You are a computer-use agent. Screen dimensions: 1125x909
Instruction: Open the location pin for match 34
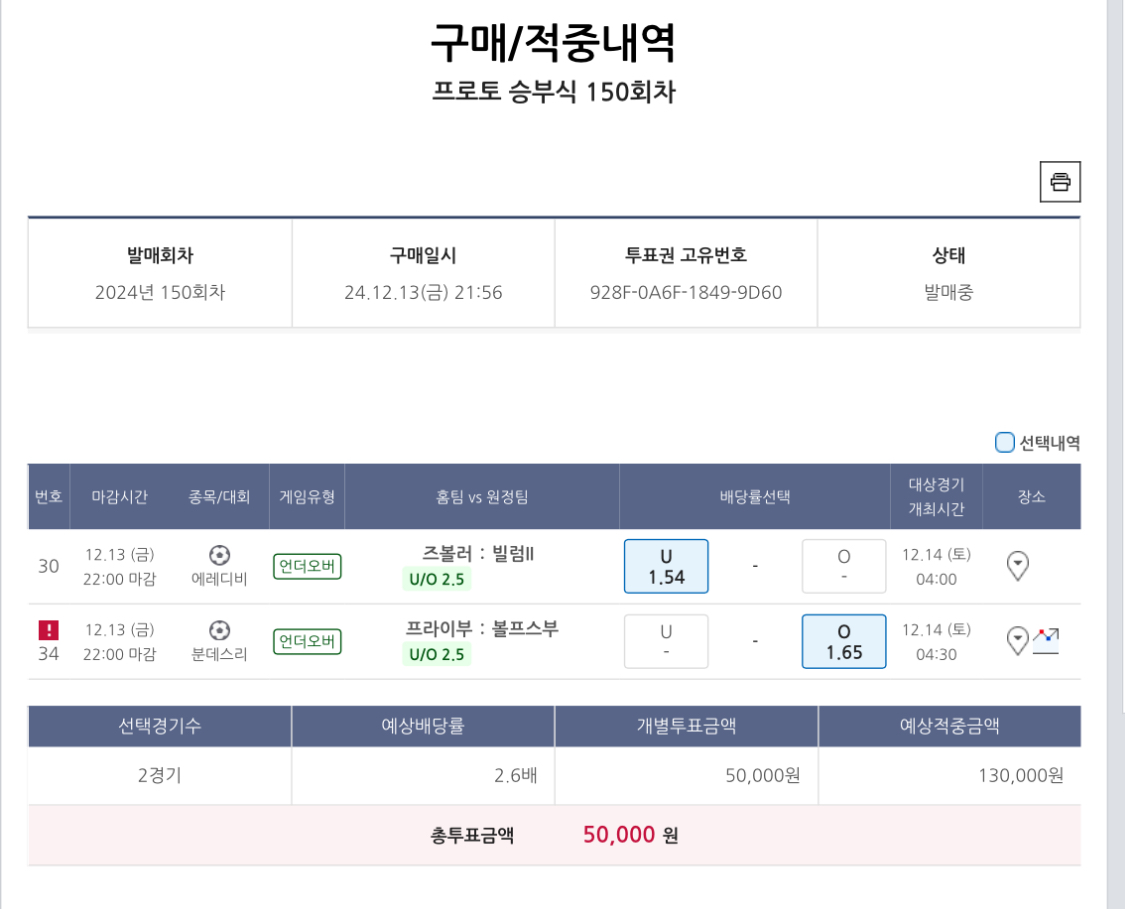[1016, 641]
